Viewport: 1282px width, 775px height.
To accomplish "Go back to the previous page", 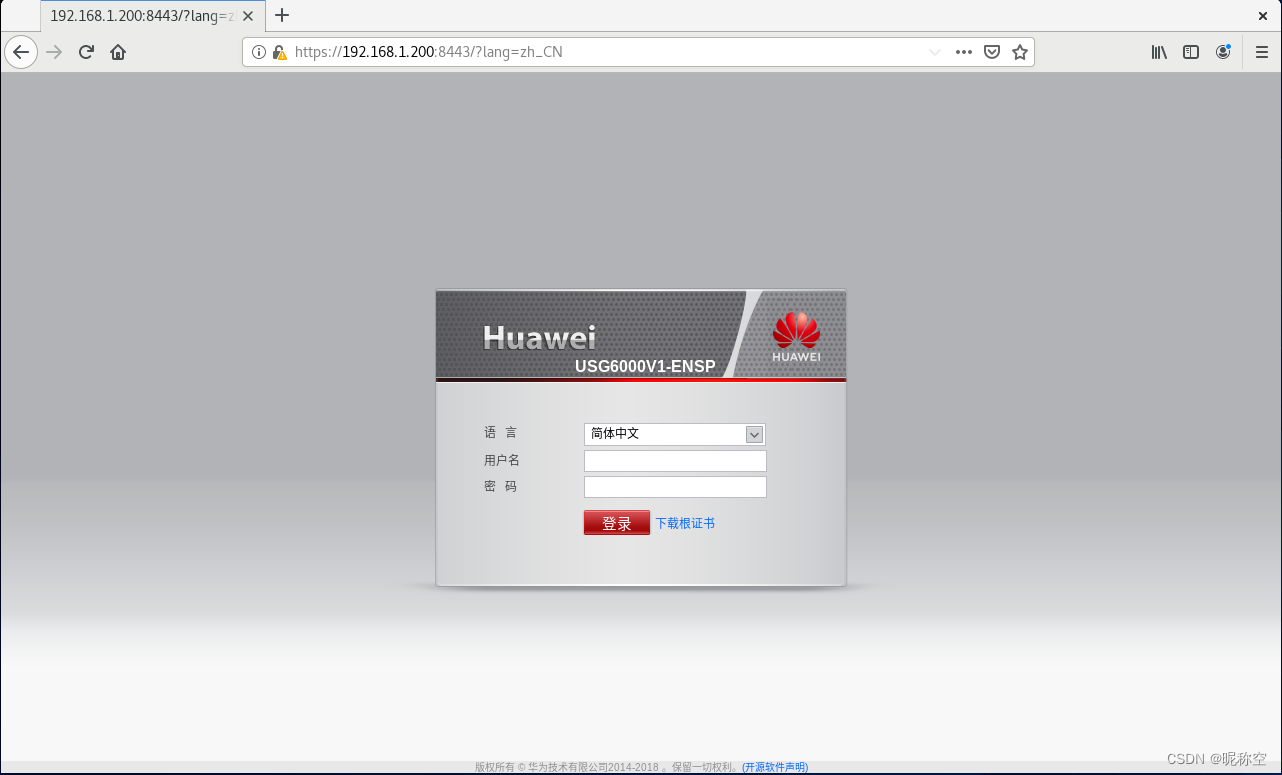I will click(21, 52).
